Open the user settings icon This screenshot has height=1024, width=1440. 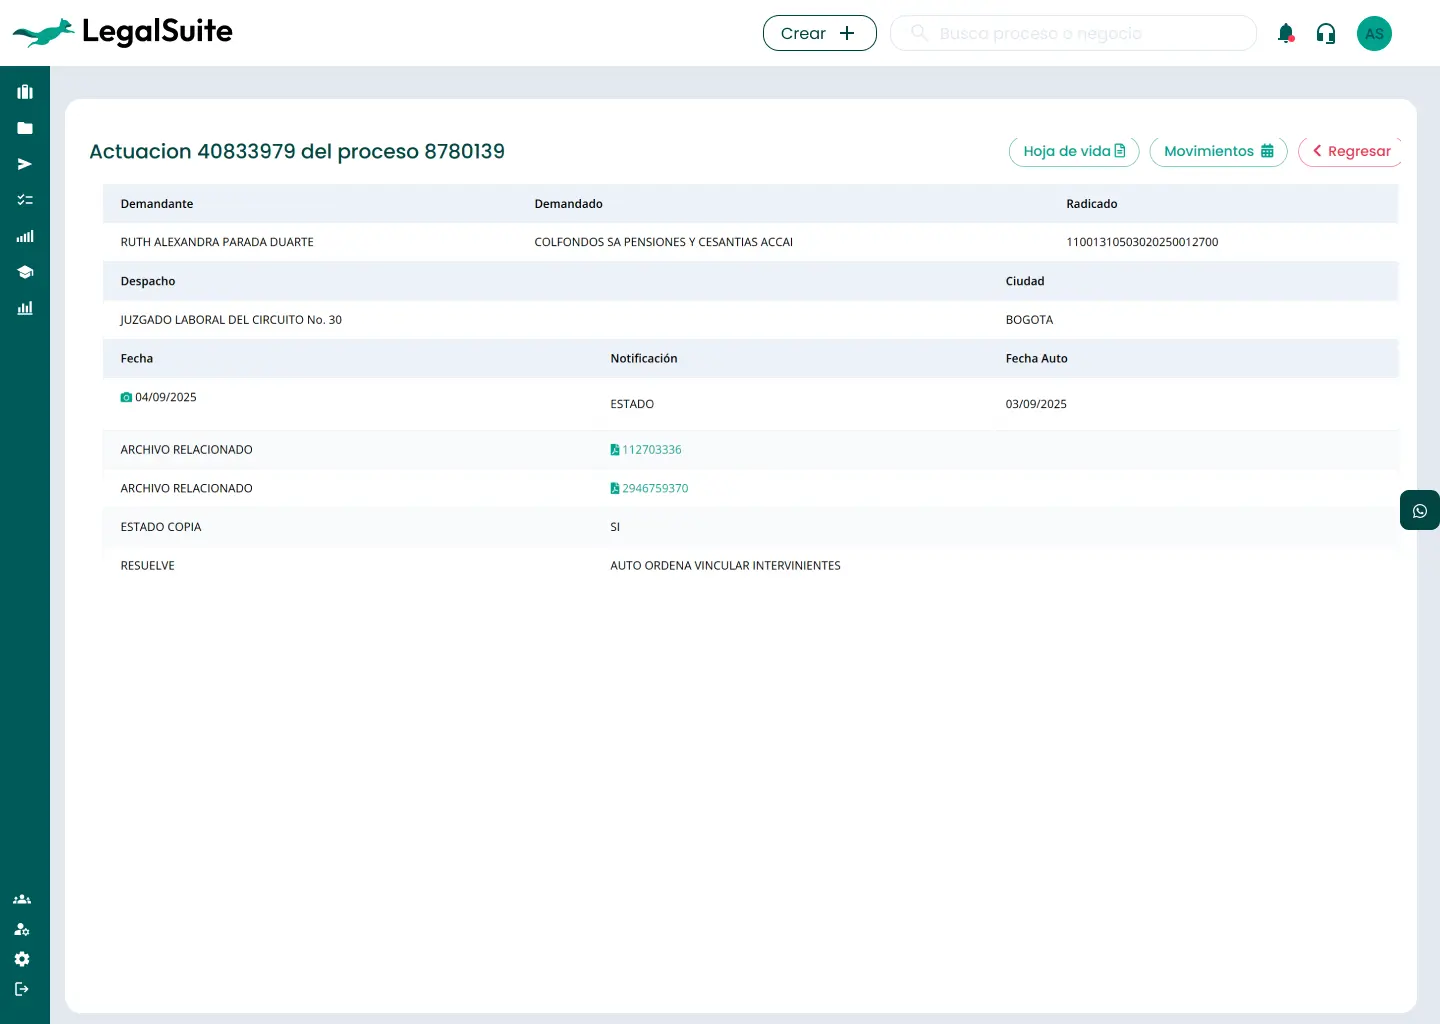tap(22, 929)
